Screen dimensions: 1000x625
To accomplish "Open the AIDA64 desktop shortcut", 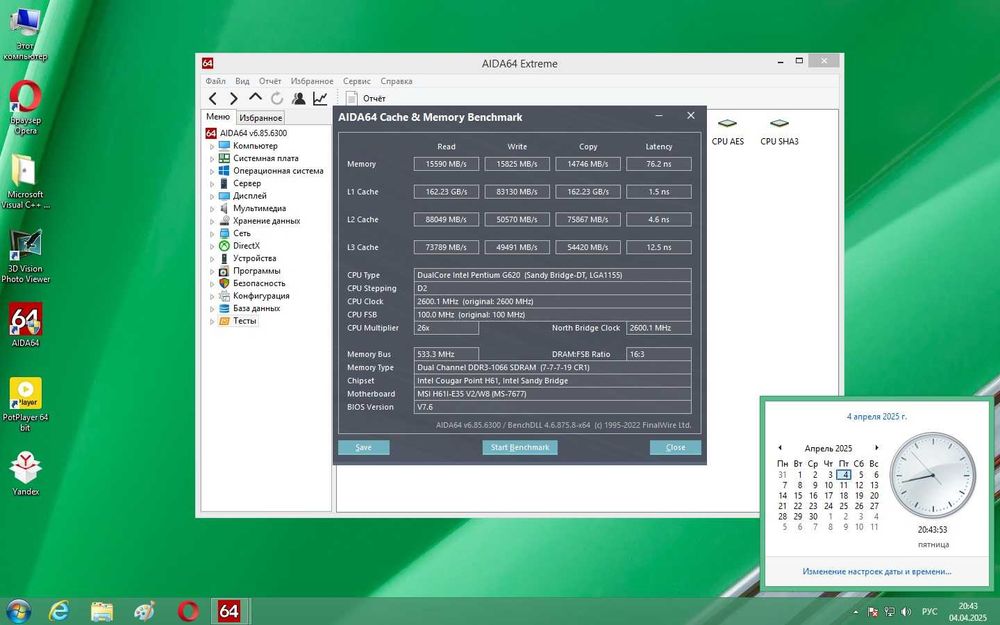I will pyautogui.click(x=26, y=325).
